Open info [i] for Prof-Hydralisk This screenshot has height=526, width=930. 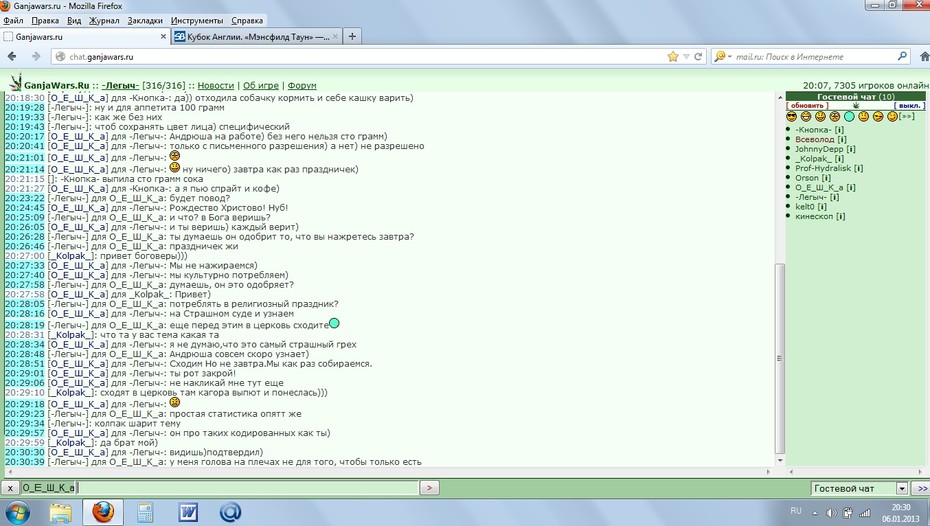point(858,168)
